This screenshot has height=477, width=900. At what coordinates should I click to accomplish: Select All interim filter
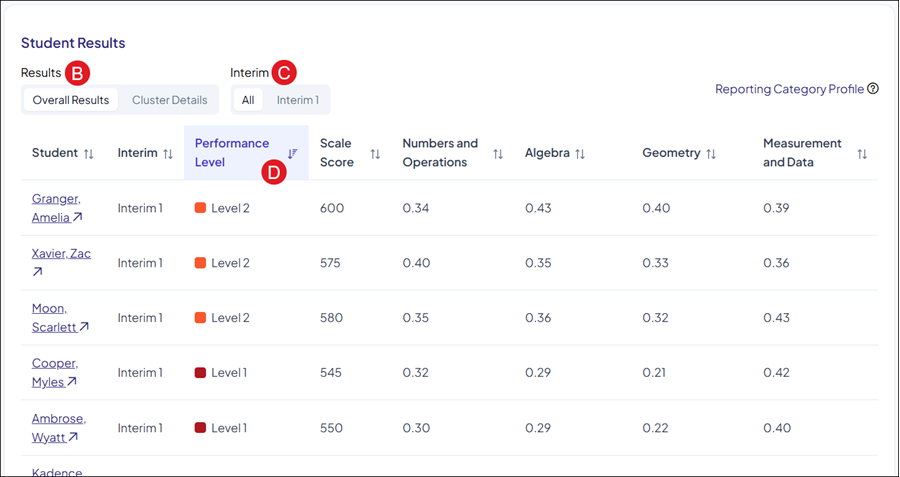tap(248, 100)
